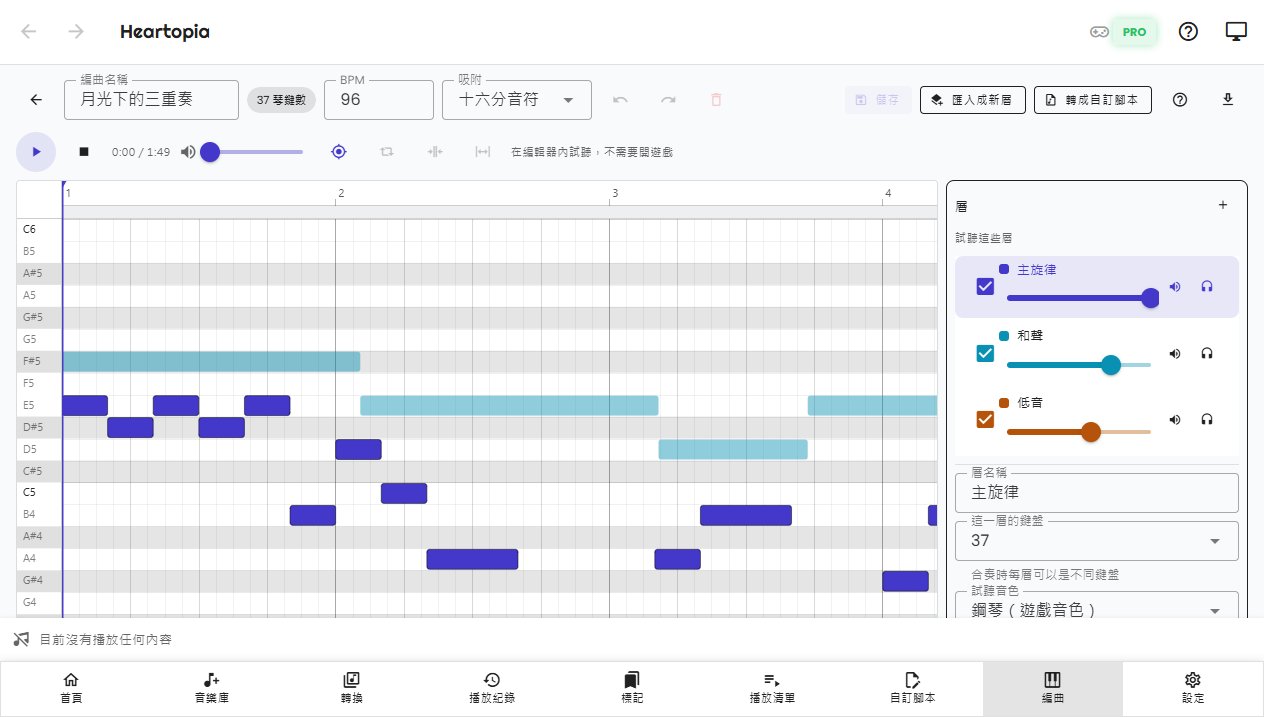The width and height of the screenshot is (1264, 717).
Task: Click the BPM input field
Action: pyautogui.click(x=379, y=100)
